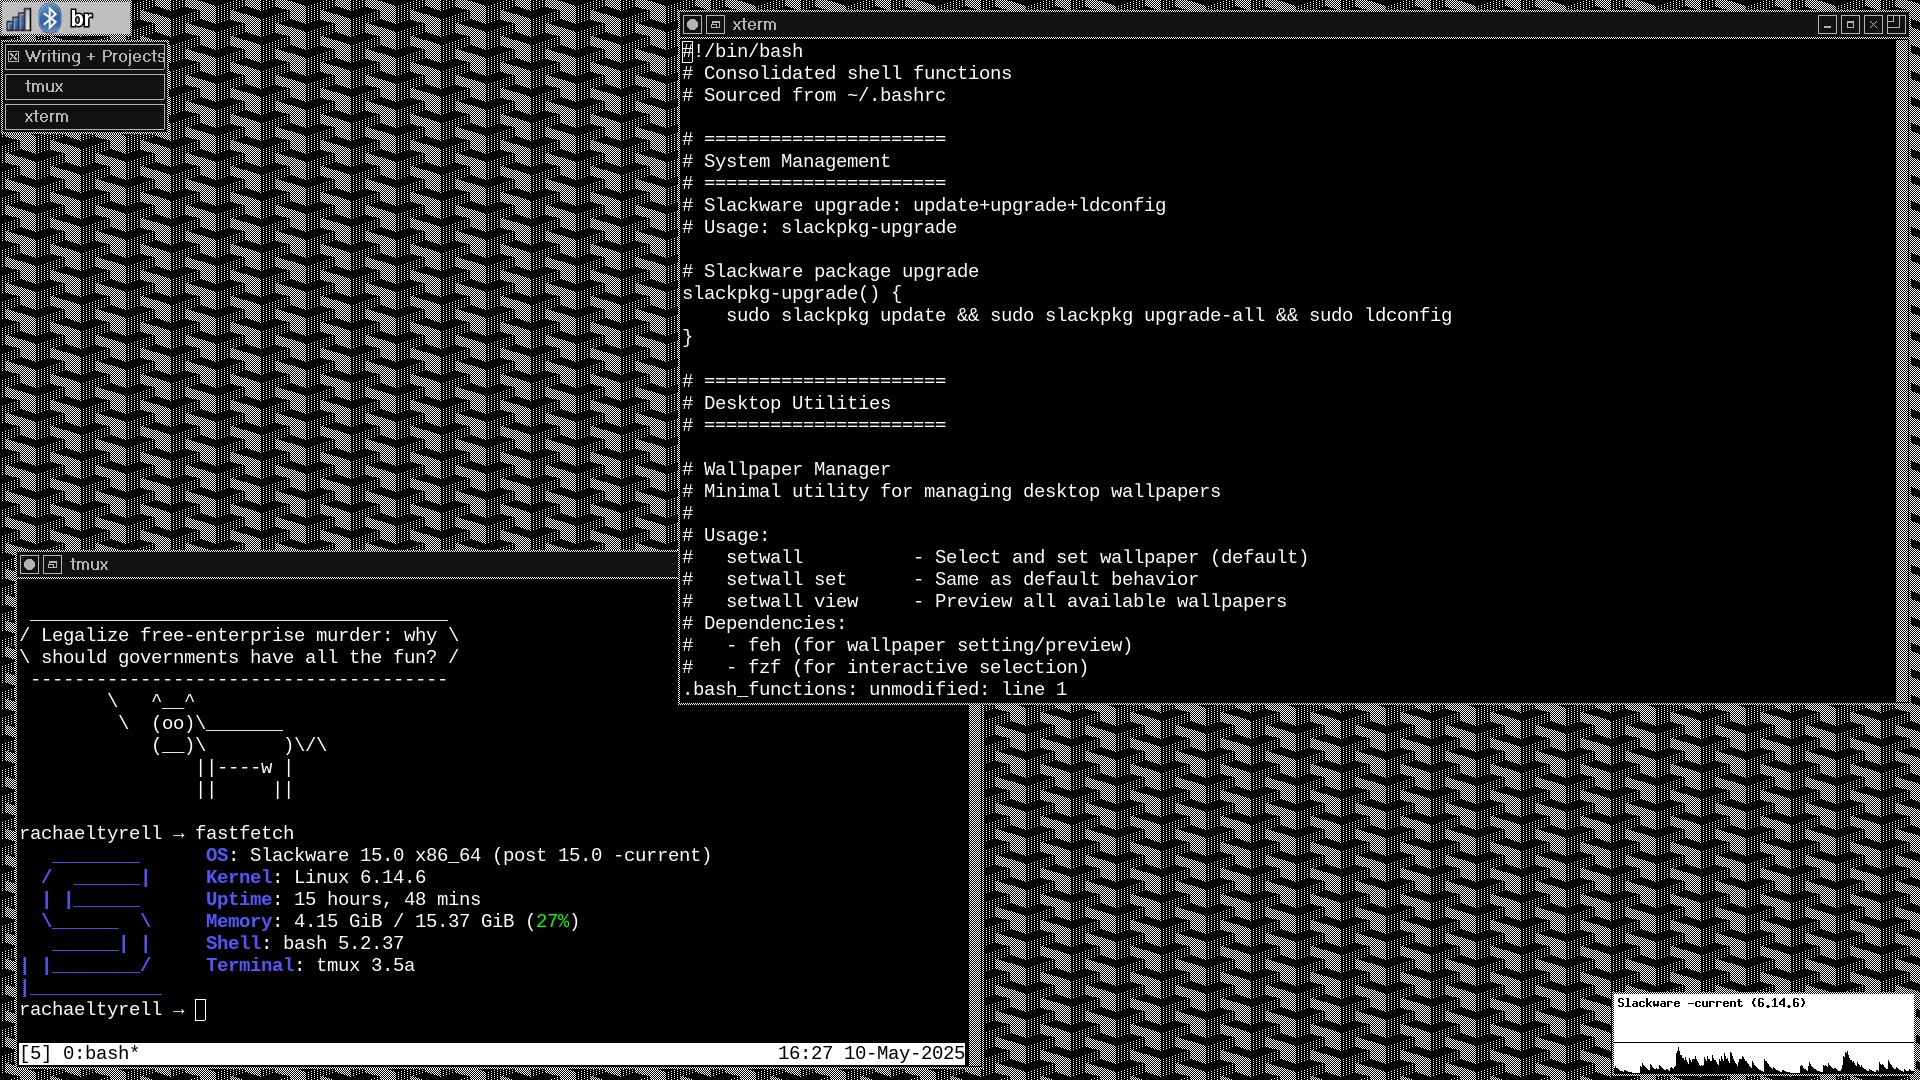Click the xterm vertical scrollbar

click(1904, 370)
